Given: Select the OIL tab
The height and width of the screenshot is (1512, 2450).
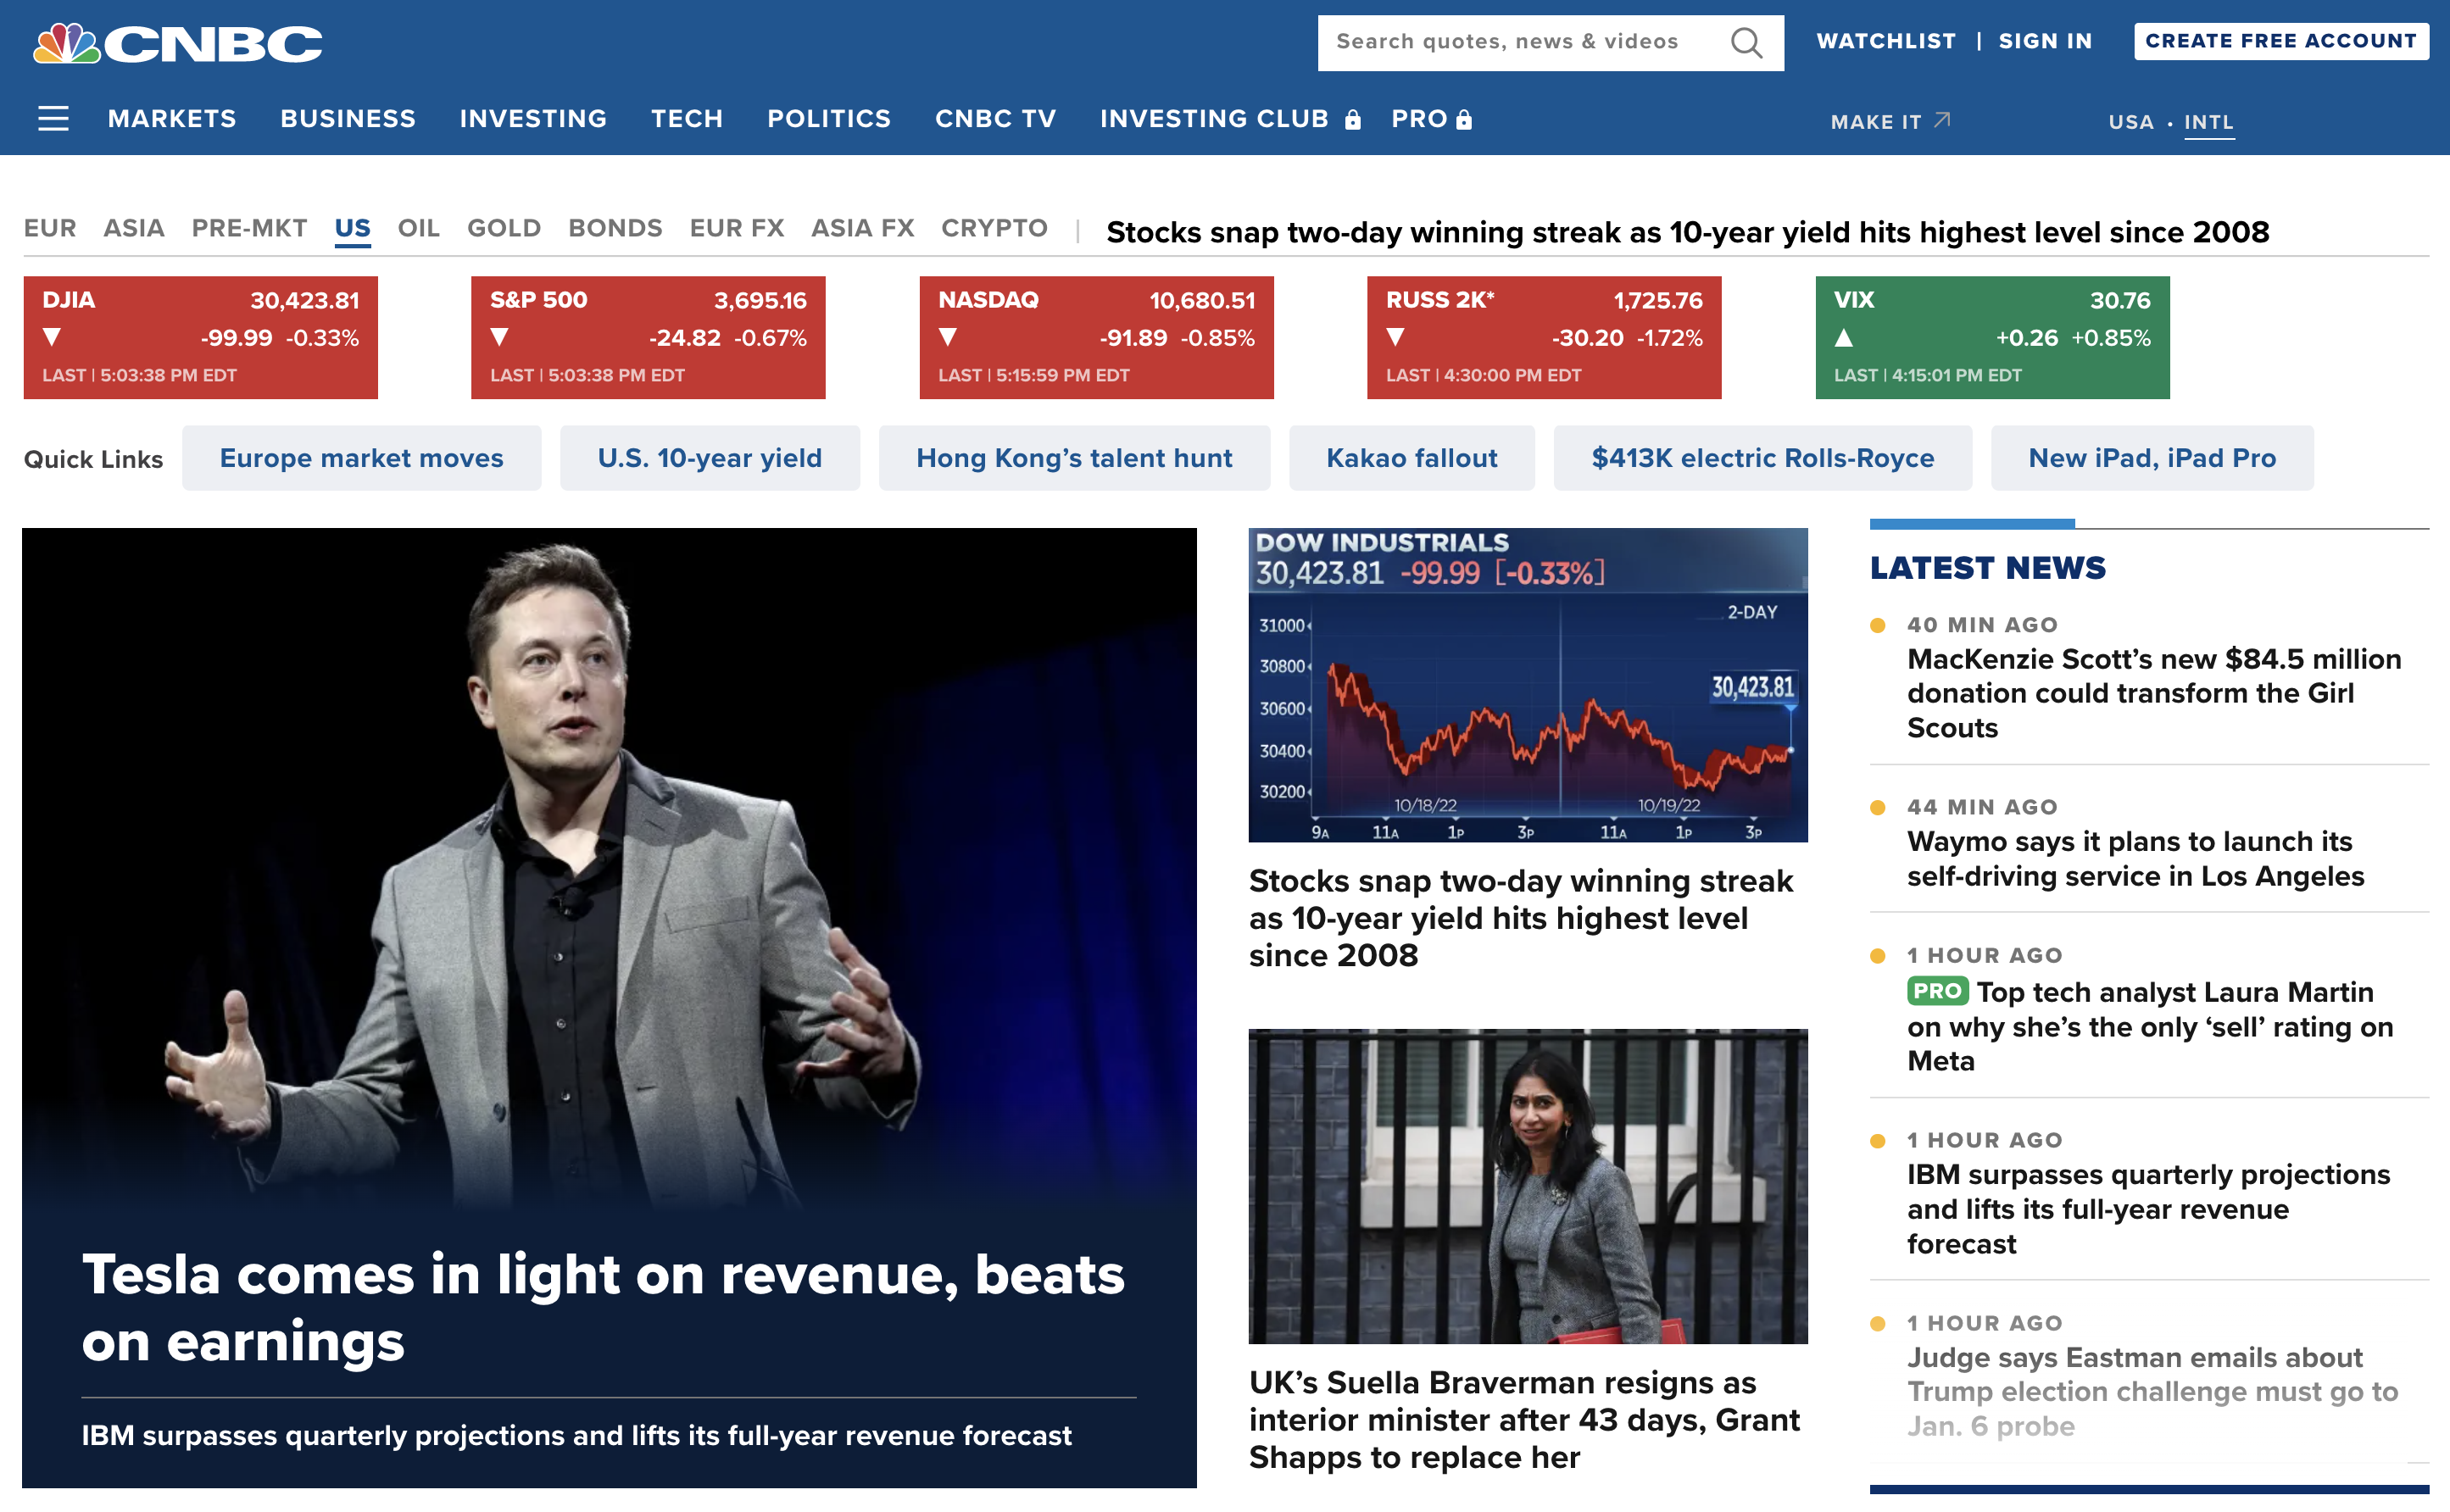Looking at the screenshot, I should coord(418,228).
